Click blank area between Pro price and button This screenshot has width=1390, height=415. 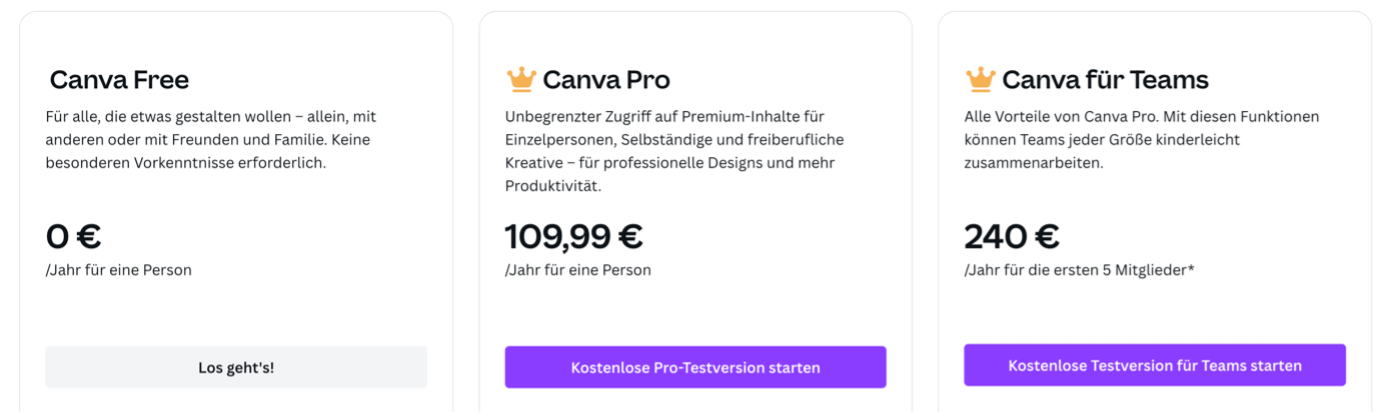click(x=695, y=312)
